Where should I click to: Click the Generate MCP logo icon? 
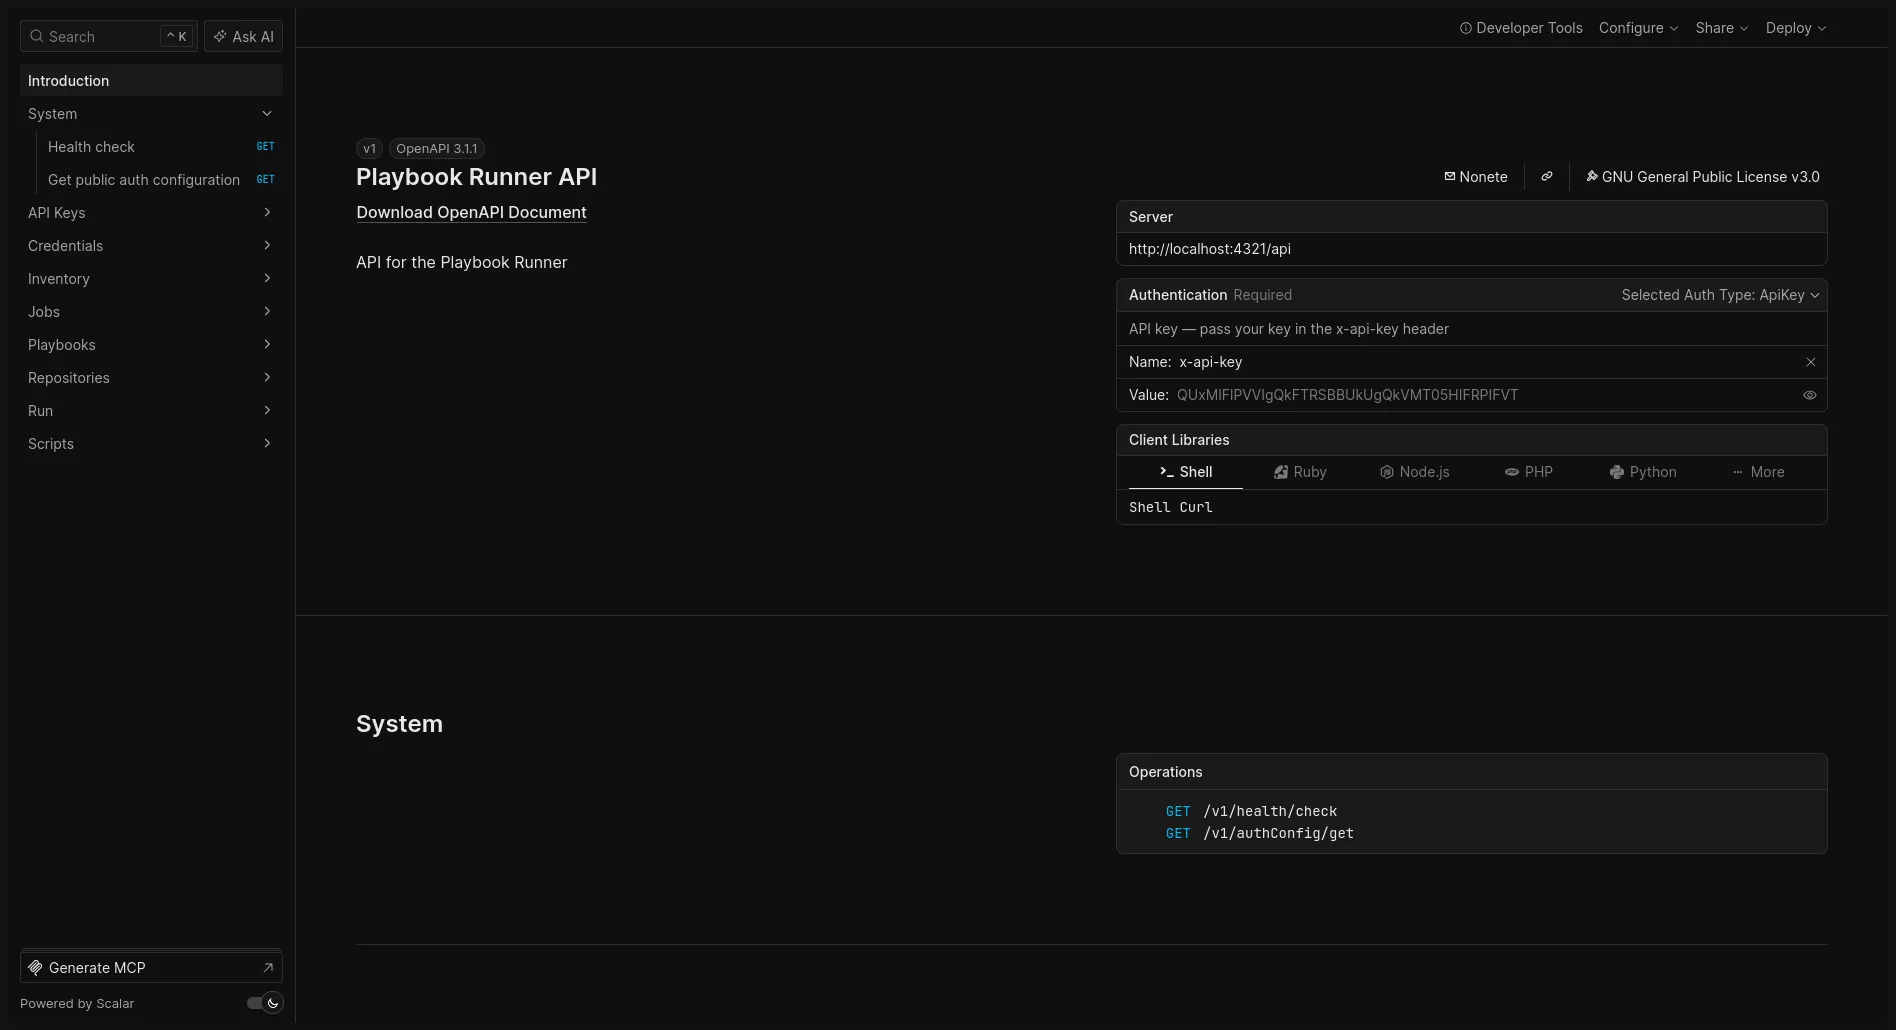click(35, 968)
